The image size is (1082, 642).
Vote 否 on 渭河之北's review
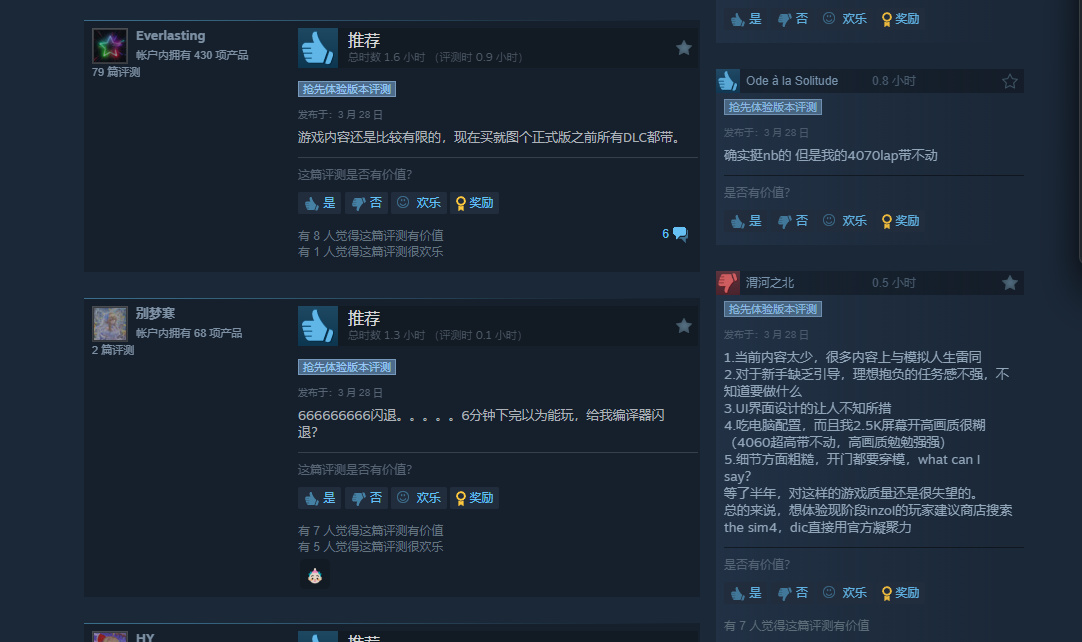tap(793, 593)
